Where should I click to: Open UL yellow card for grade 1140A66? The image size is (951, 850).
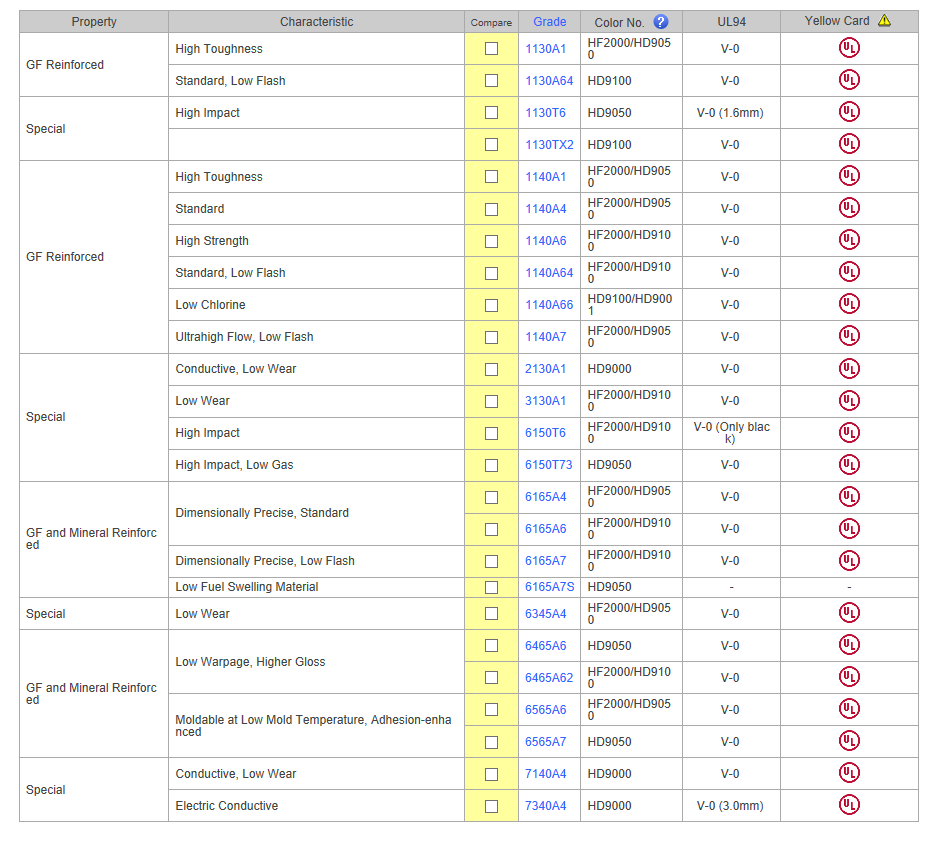[849, 304]
